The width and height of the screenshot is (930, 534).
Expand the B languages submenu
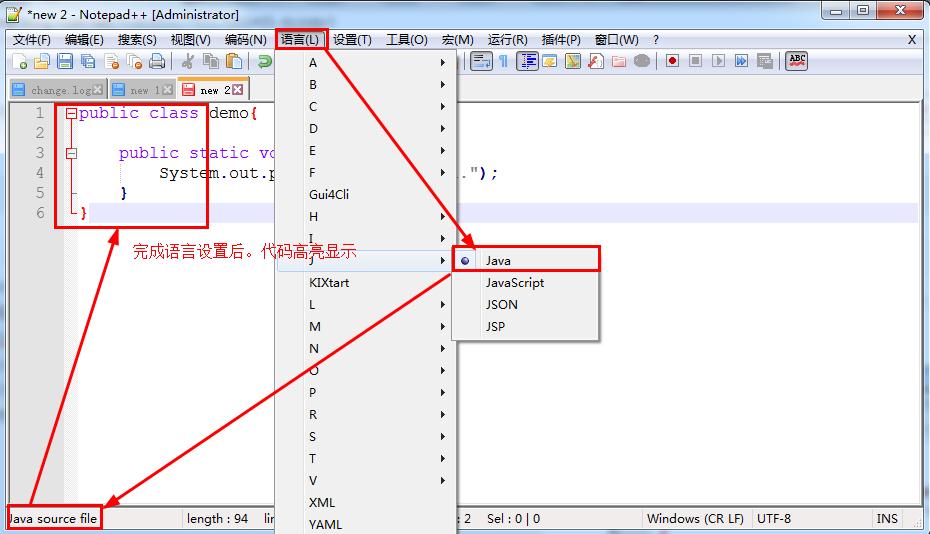tap(365, 84)
